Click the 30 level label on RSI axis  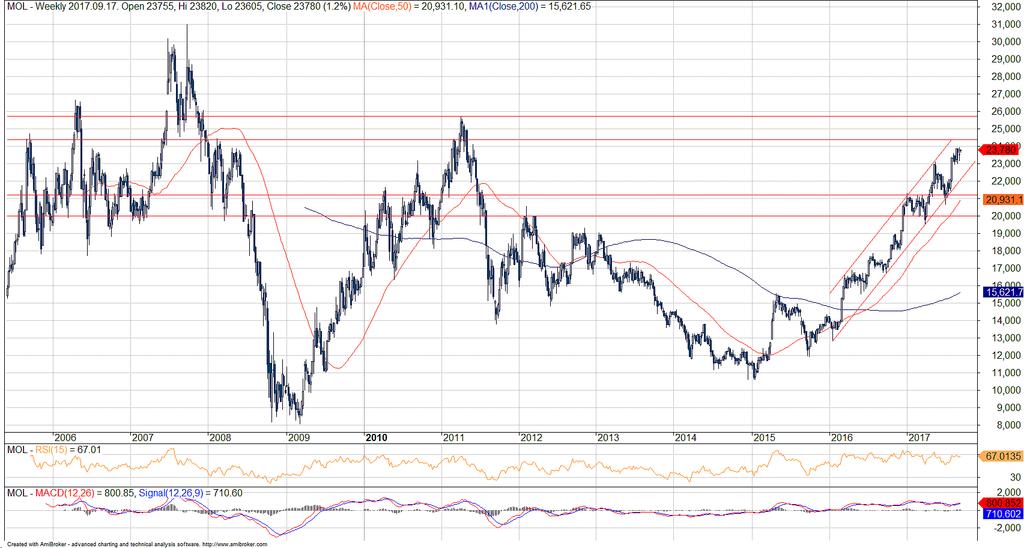[x=1014, y=477]
